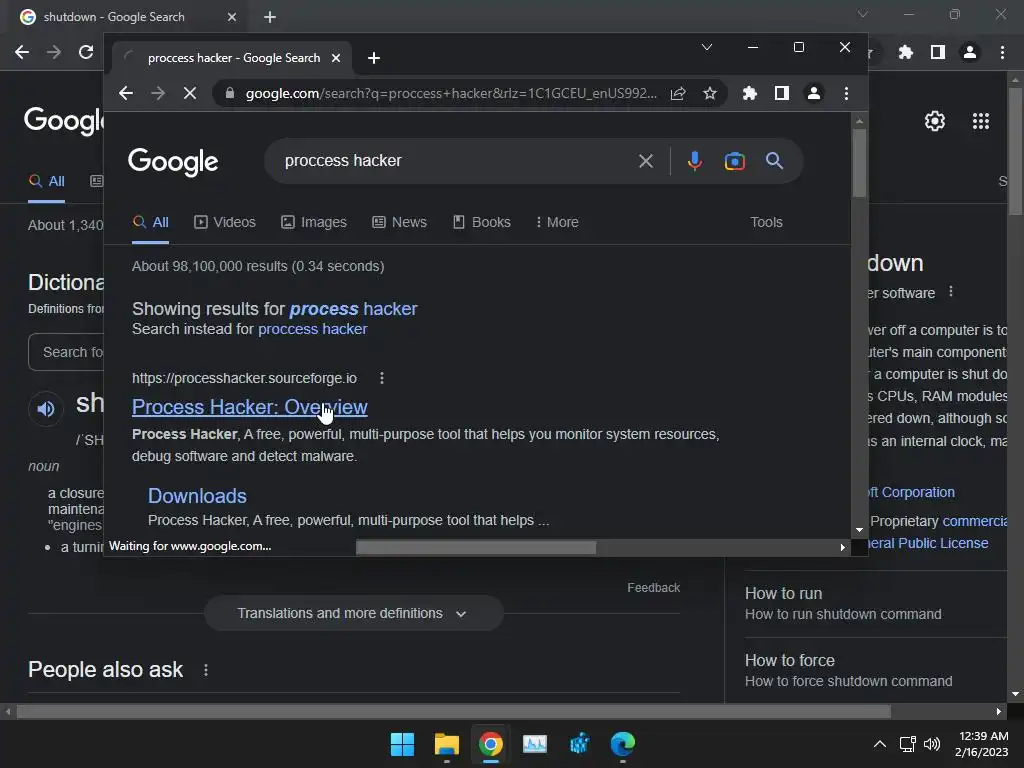Toggle side panel icon in front window
The width and height of the screenshot is (1024, 768).
(782, 93)
